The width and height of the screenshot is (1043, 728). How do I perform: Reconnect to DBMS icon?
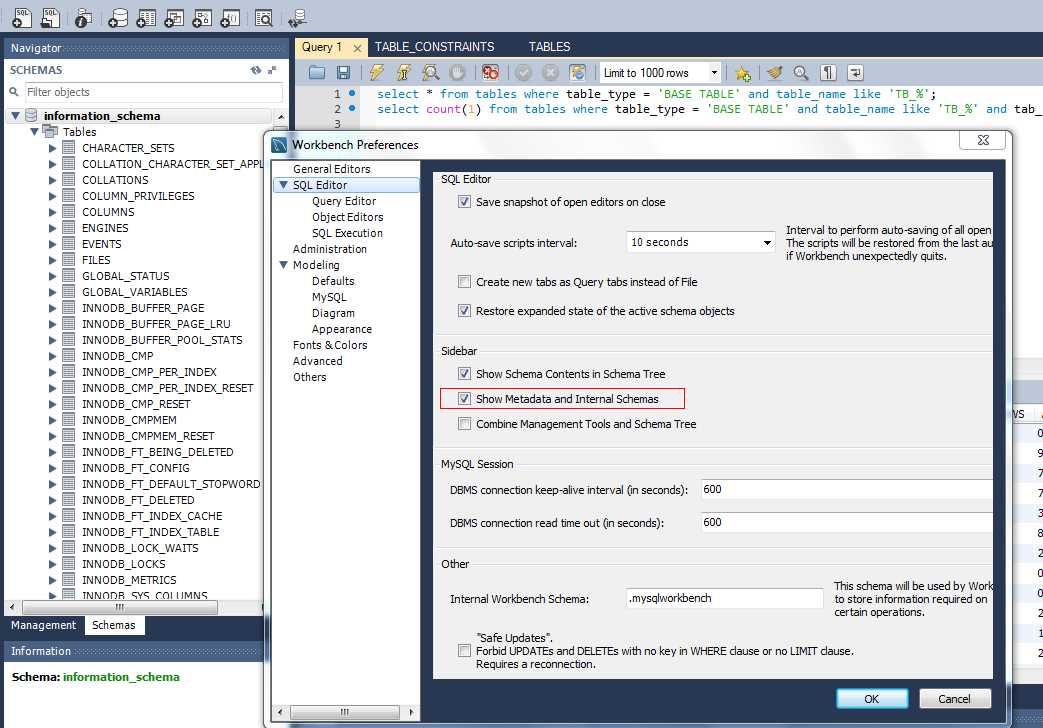click(297, 18)
